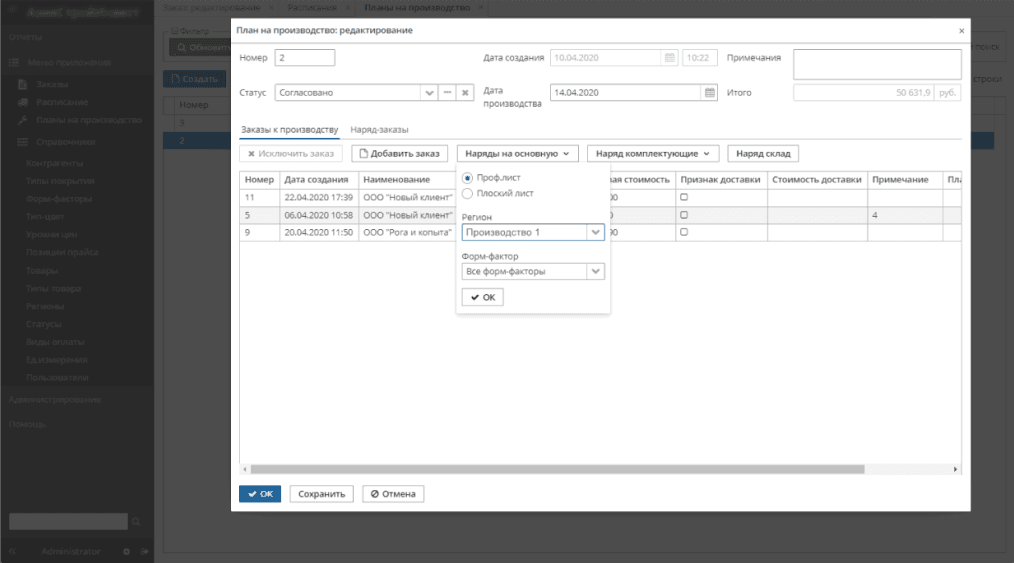1014x563 pixels.
Task: Open Планы на производство top tab
Action: (417, 8)
